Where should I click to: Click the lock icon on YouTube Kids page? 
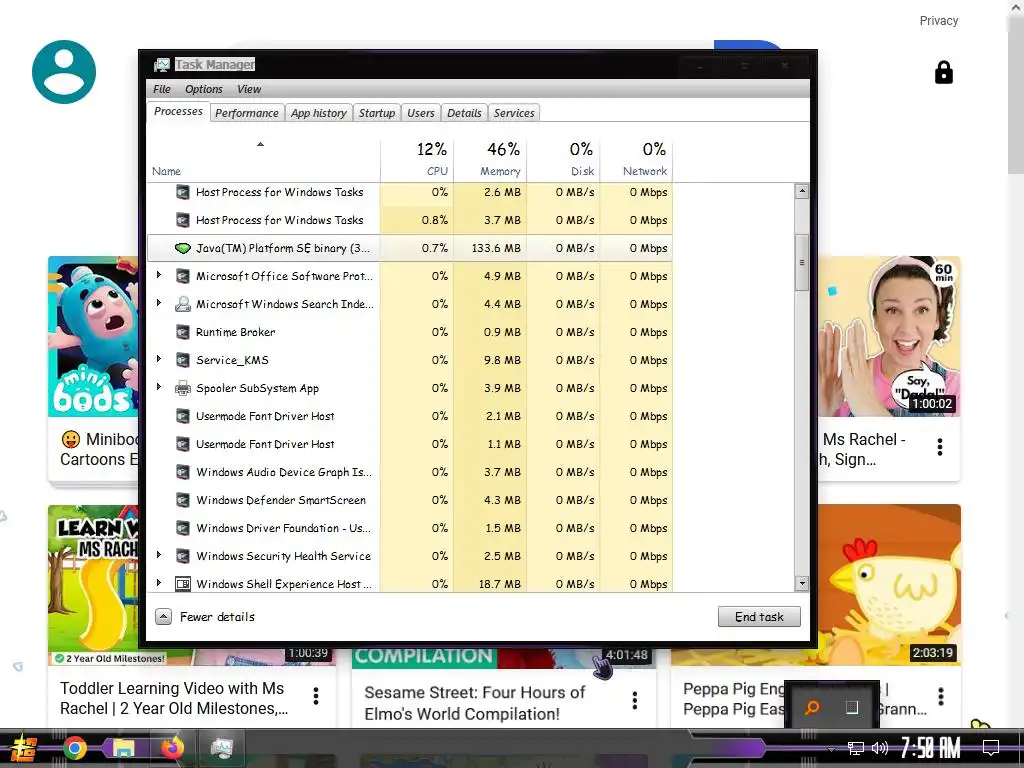pyautogui.click(x=943, y=72)
